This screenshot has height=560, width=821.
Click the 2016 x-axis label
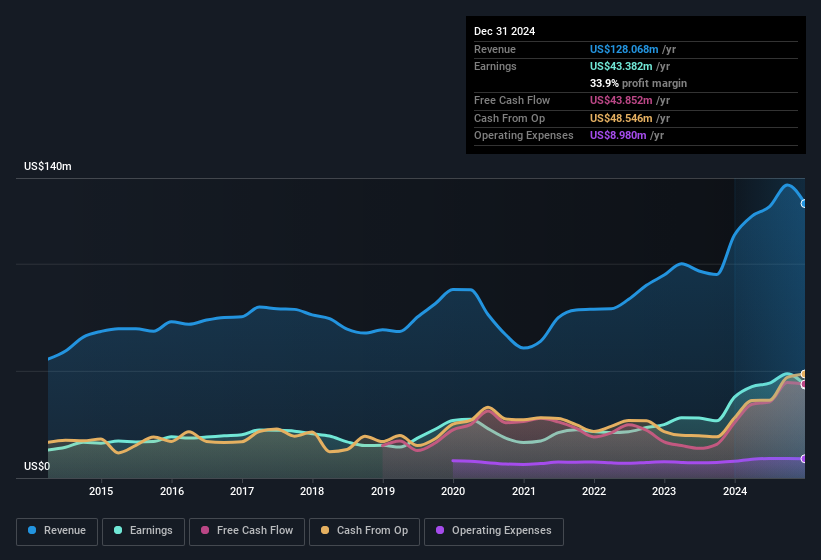[x=172, y=491]
